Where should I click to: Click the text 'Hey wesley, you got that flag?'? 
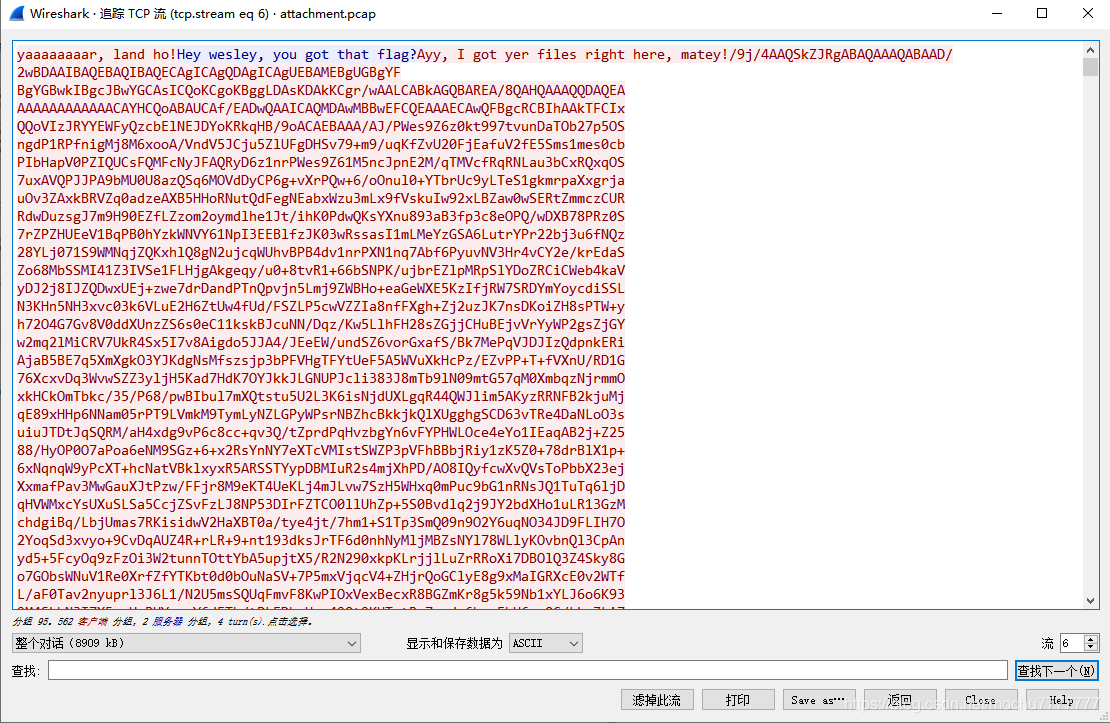point(297,55)
